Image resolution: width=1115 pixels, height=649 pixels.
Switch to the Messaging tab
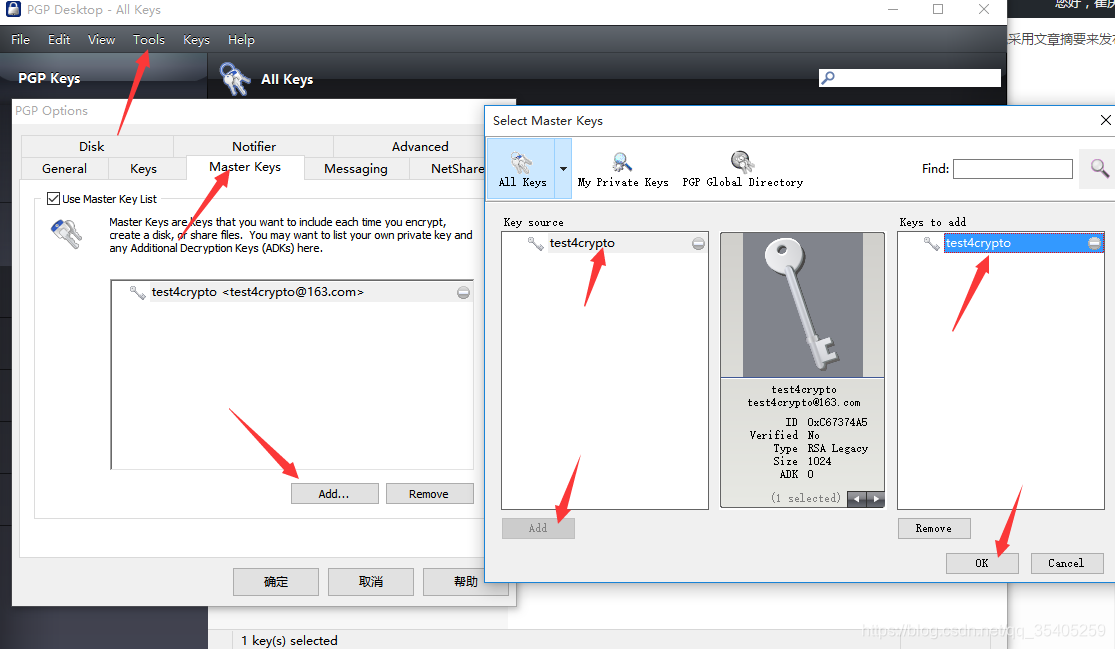pyautogui.click(x=356, y=168)
